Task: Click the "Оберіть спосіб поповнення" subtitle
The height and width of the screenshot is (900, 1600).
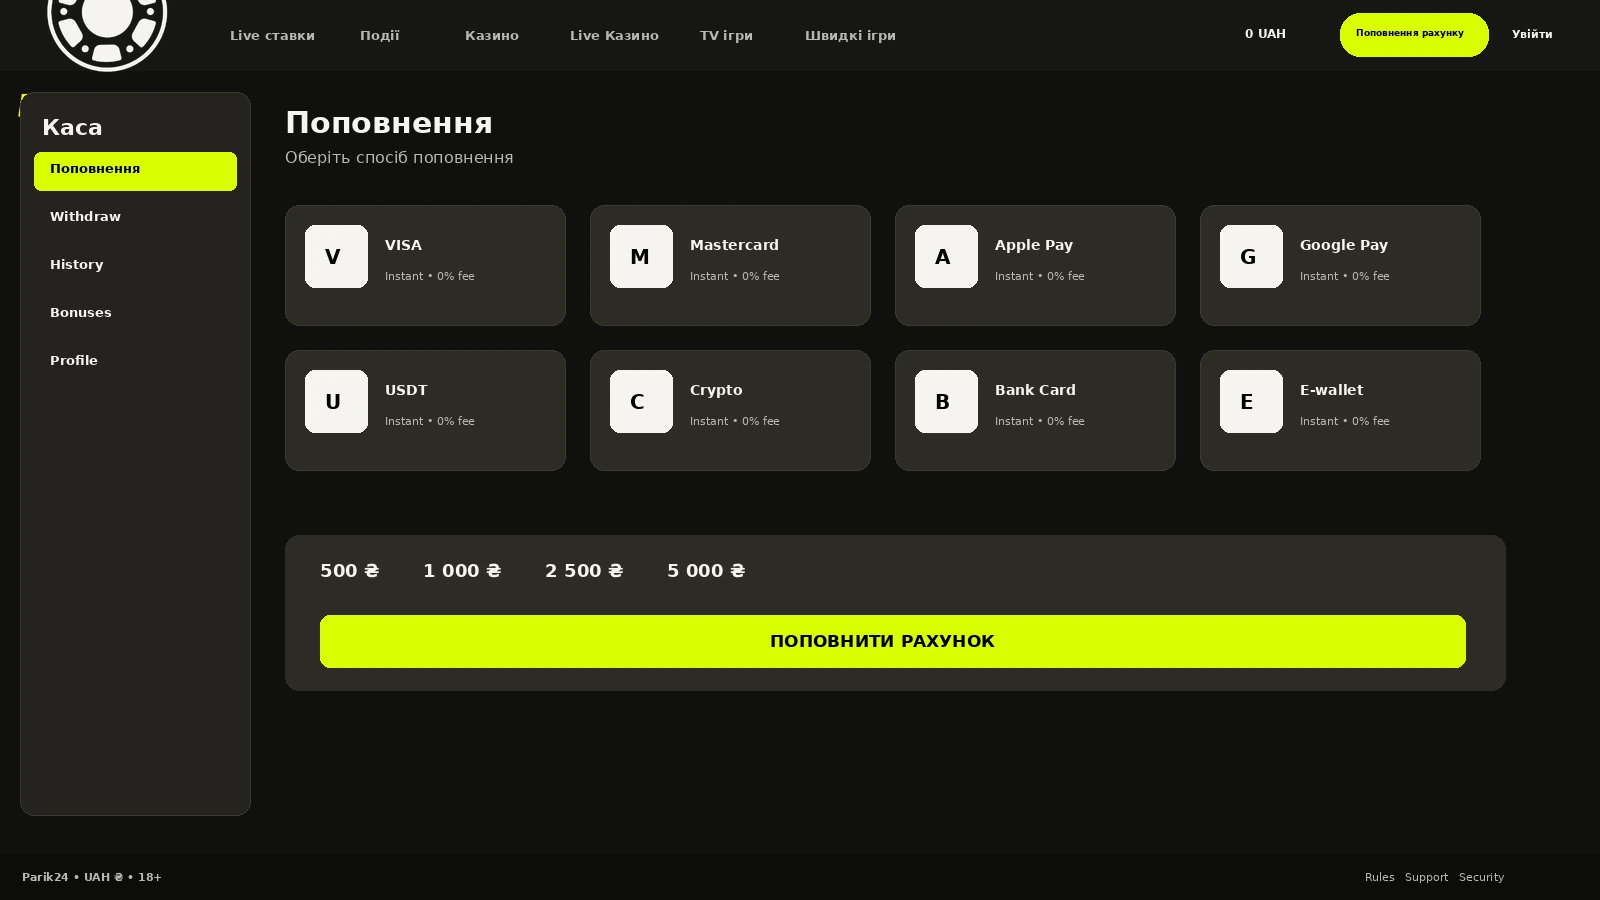Action: [399, 158]
